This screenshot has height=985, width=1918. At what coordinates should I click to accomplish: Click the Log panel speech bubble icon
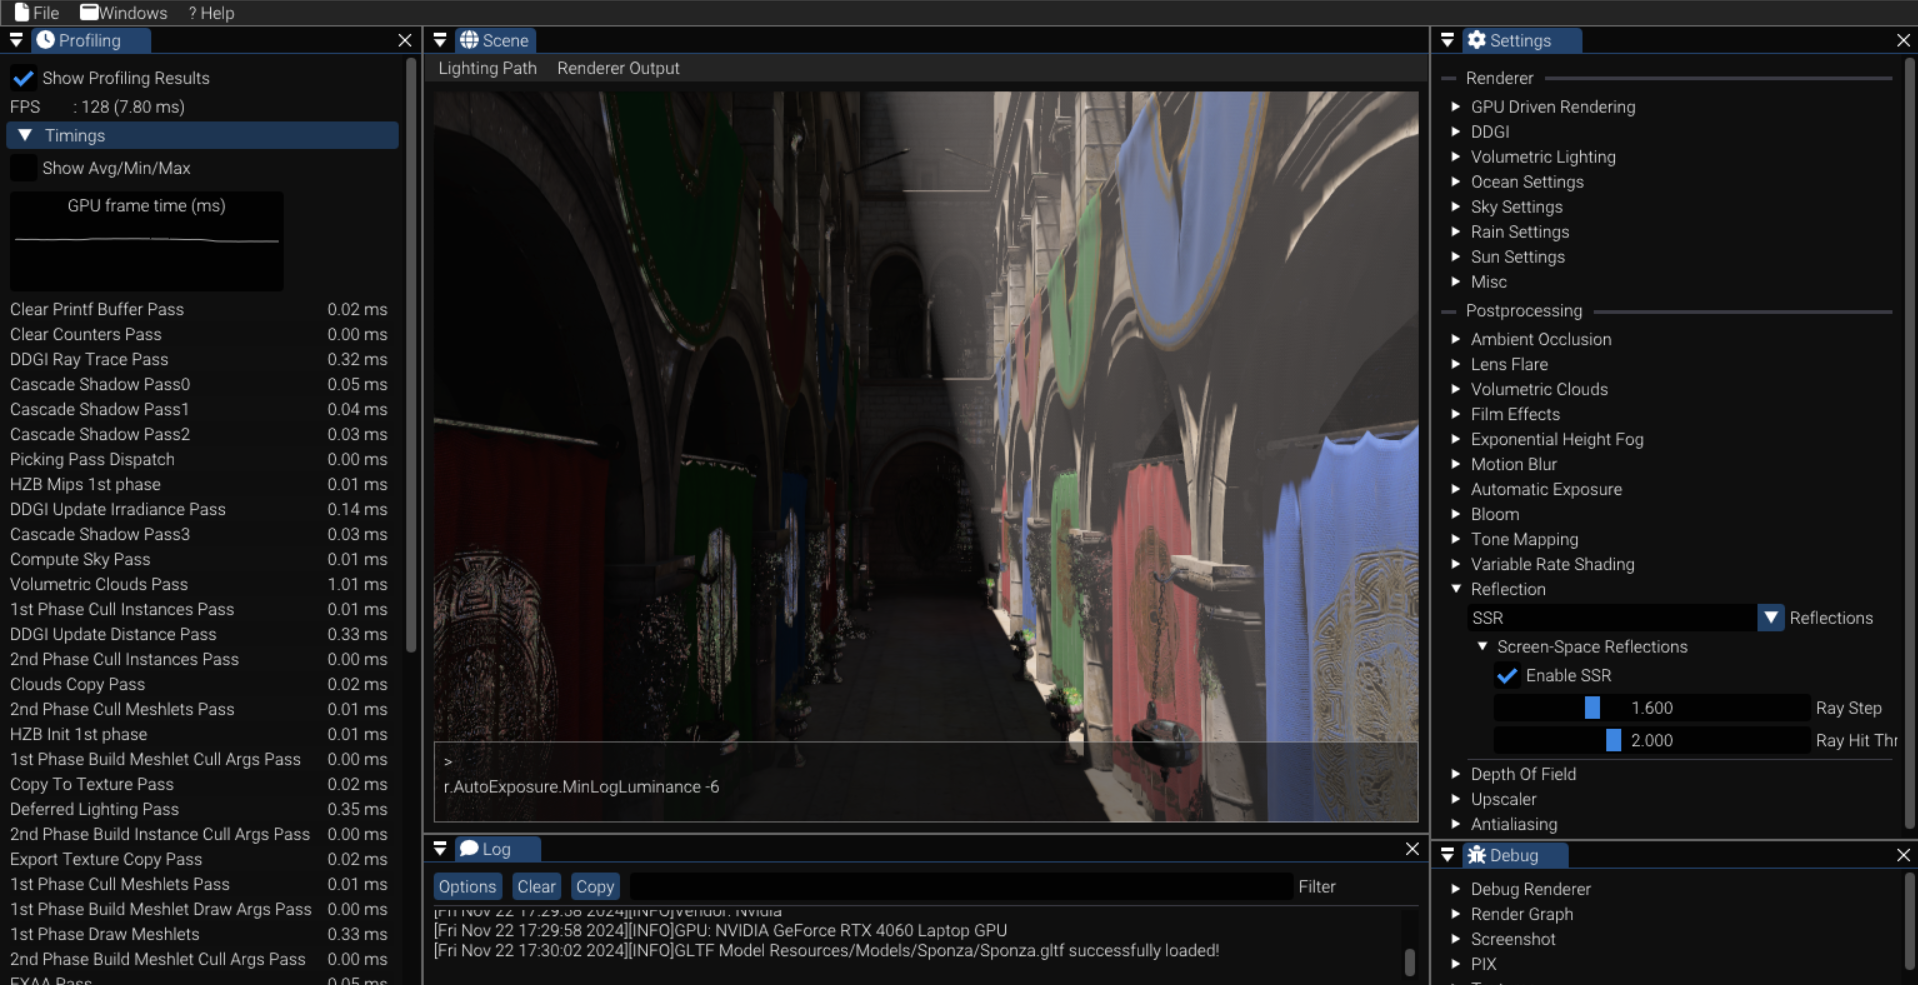[469, 848]
